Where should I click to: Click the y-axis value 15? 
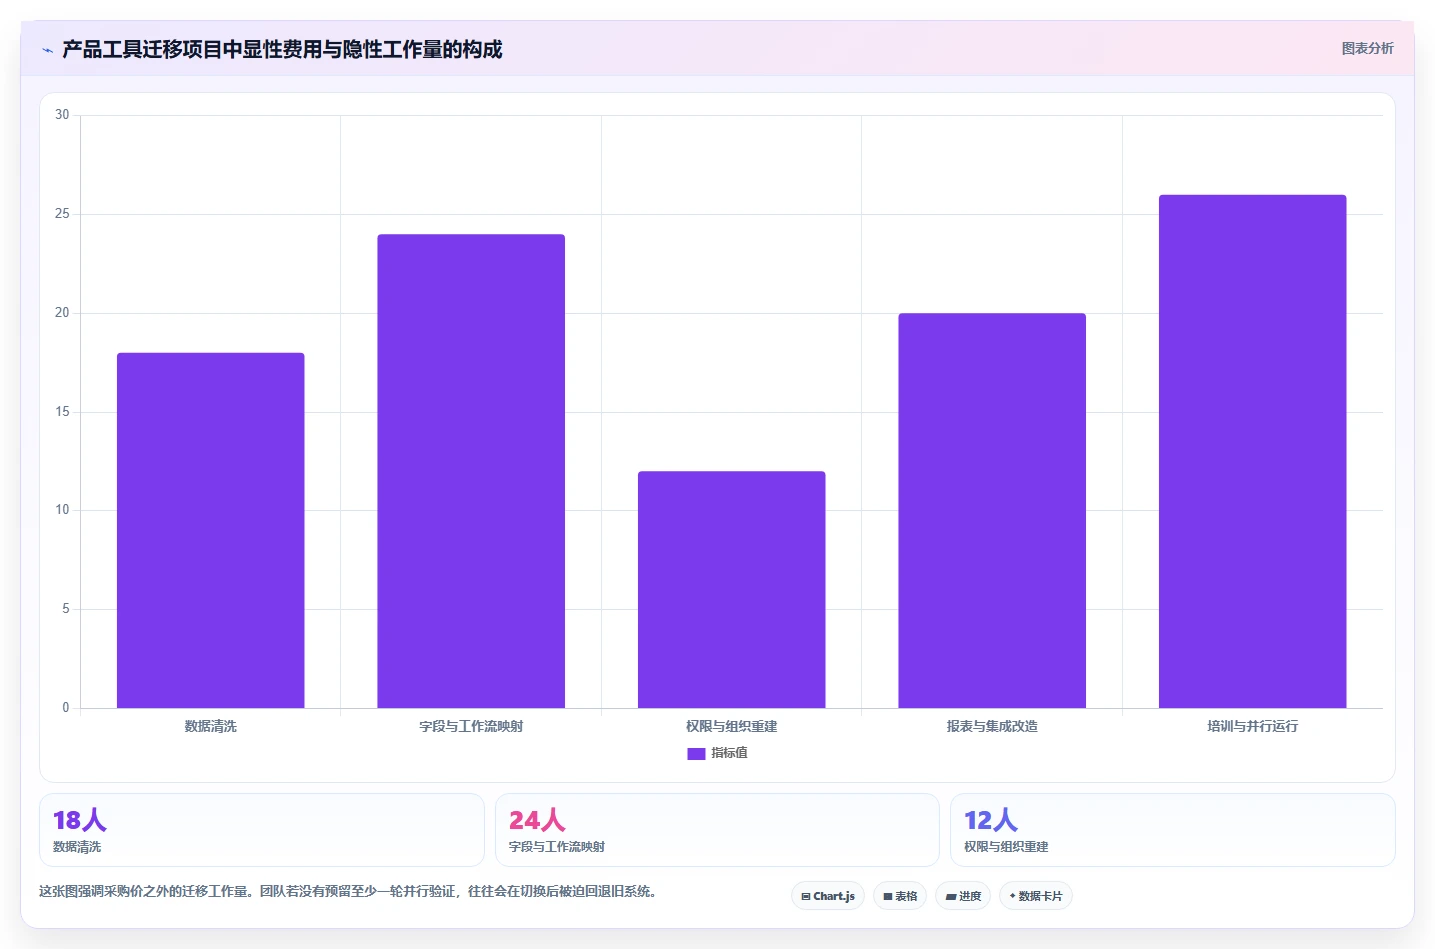(62, 412)
